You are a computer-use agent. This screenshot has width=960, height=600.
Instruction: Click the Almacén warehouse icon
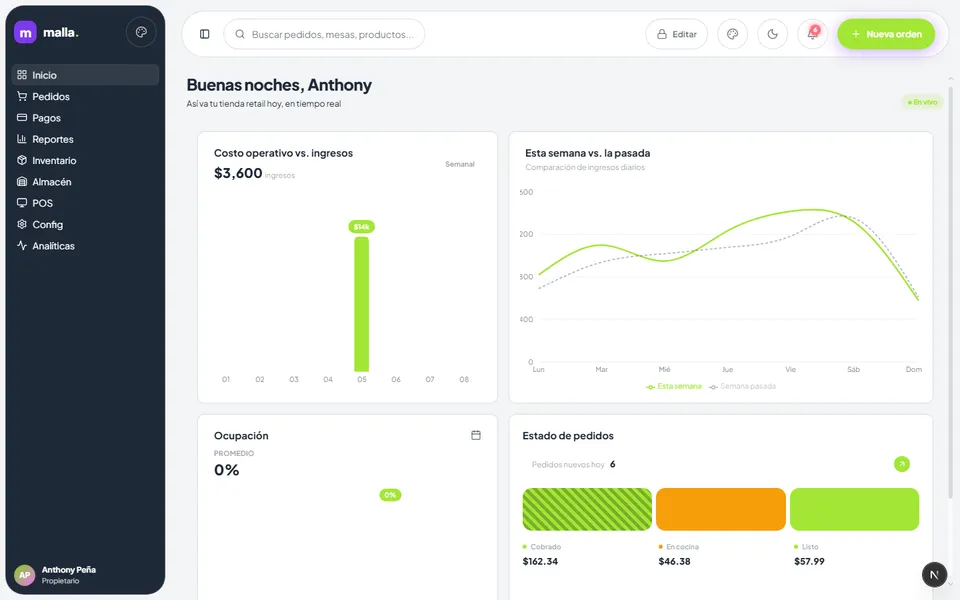point(22,182)
